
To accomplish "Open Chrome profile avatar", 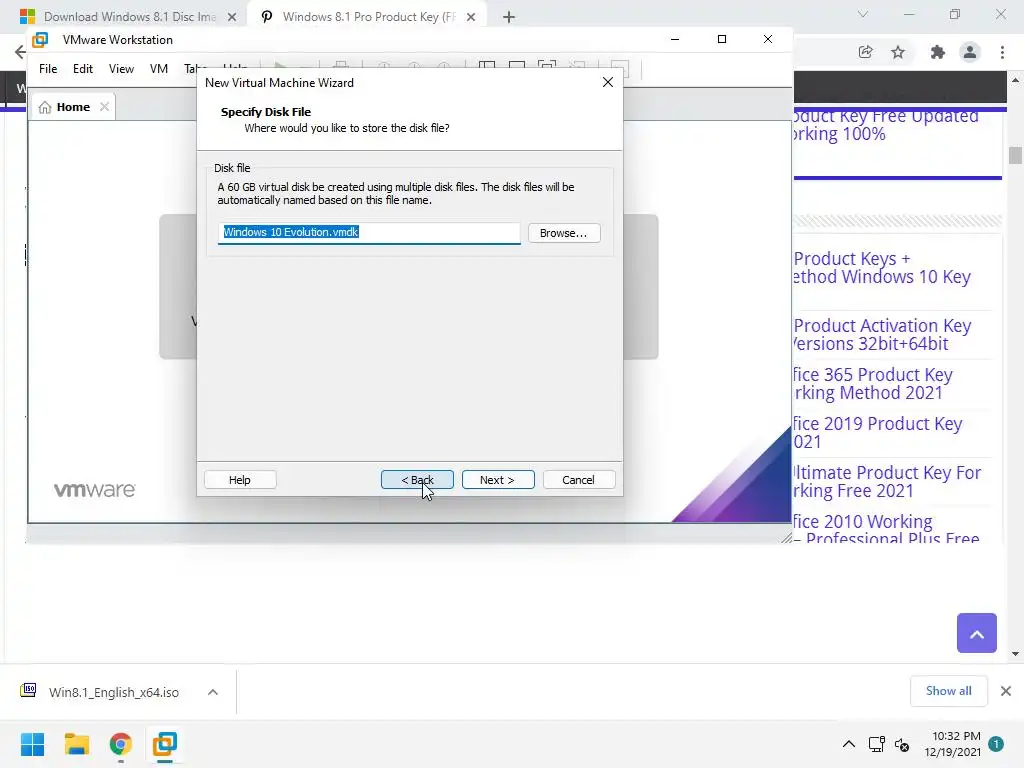I will [x=970, y=52].
